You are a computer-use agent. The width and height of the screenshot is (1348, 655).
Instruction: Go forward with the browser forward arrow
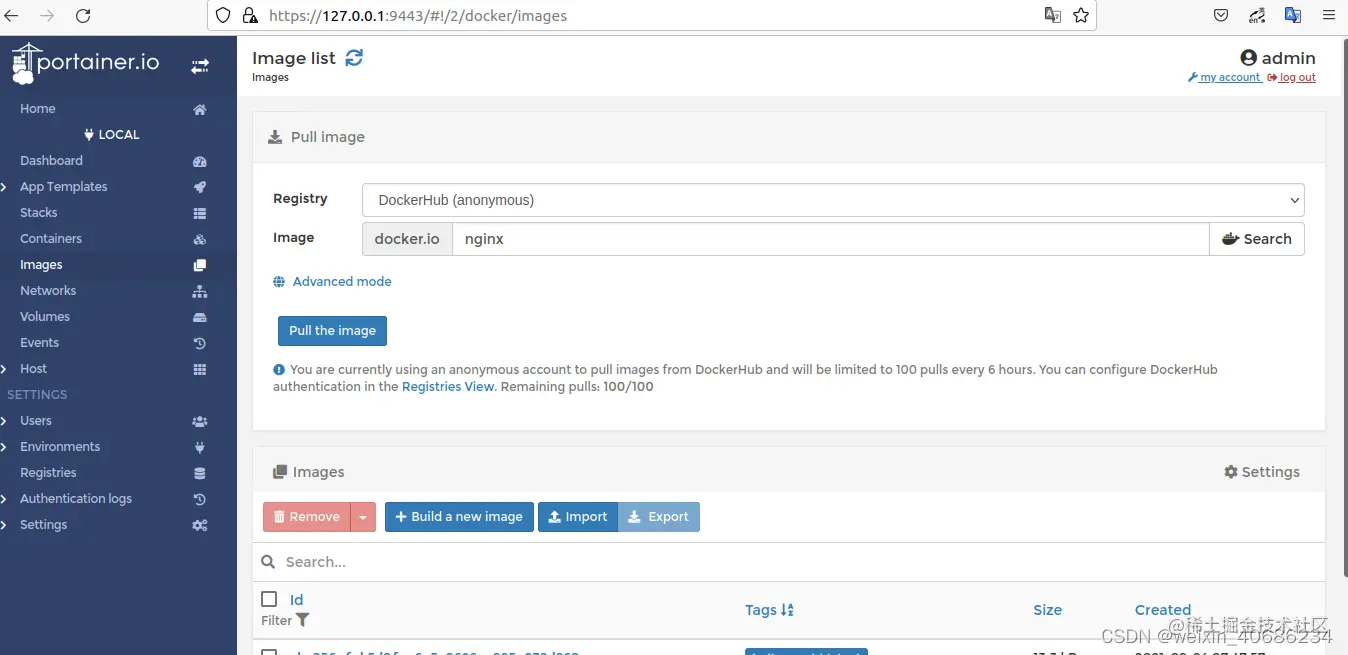click(x=48, y=15)
